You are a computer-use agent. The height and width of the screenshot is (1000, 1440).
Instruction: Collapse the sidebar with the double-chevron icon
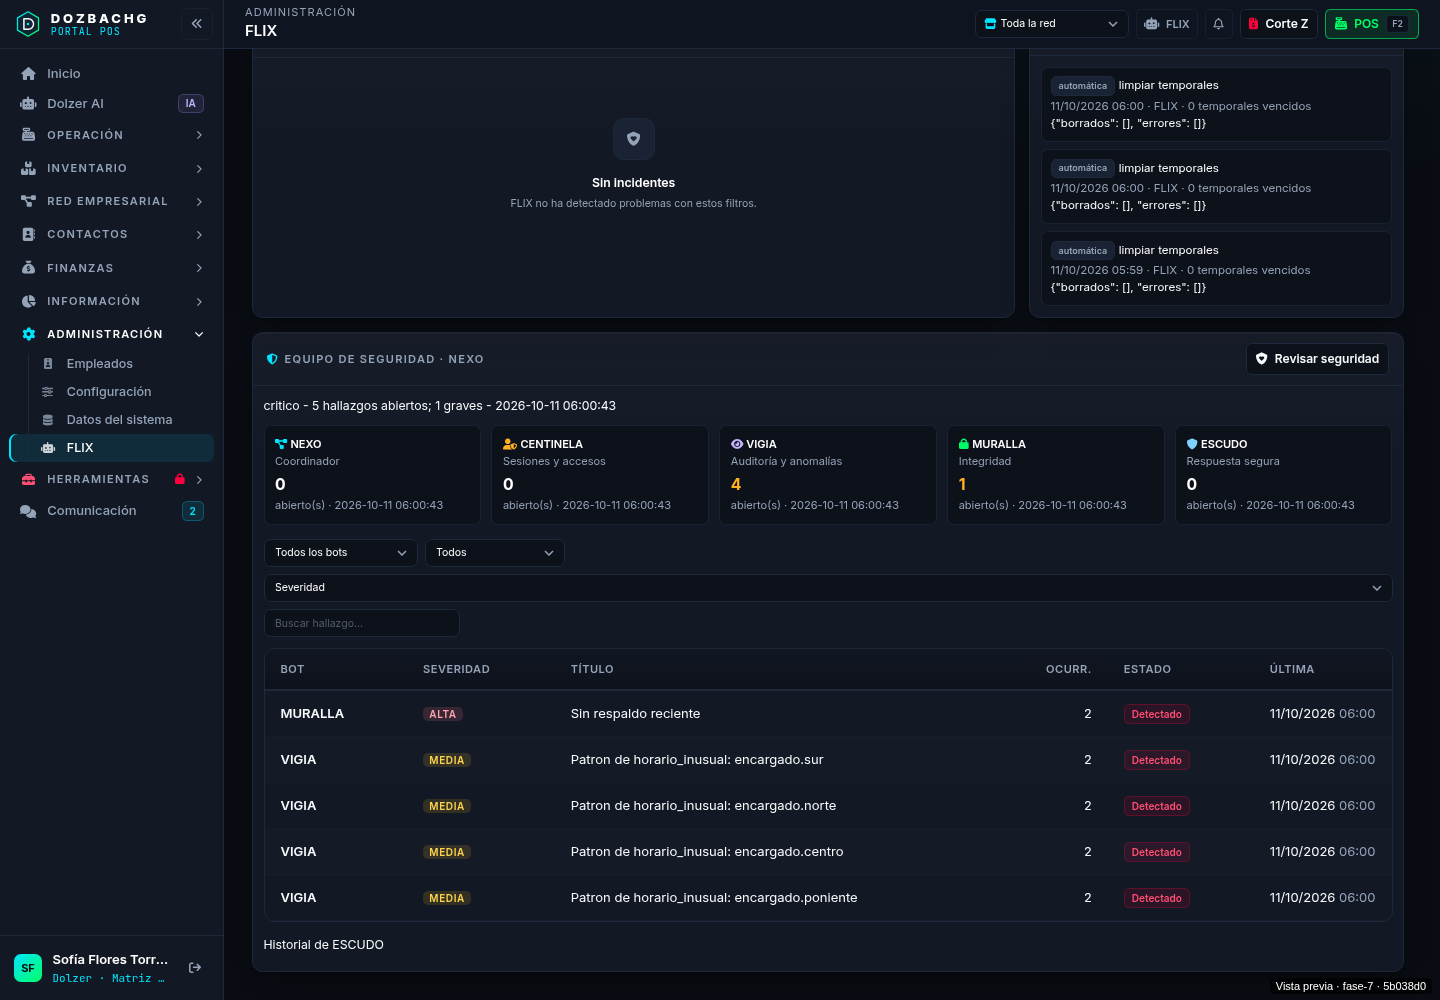pyautogui.click(x=197, y=24)
